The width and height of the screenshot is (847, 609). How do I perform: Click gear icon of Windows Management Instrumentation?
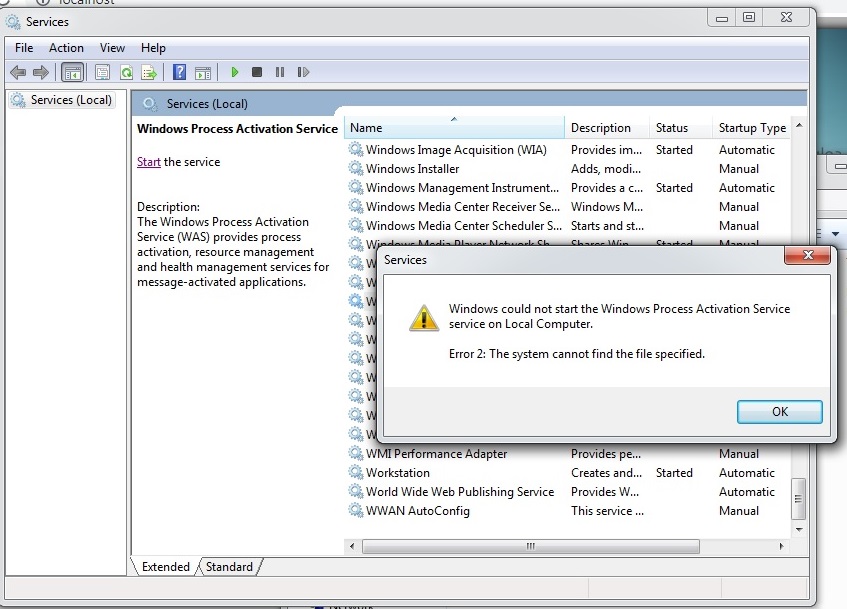point(355,188)
